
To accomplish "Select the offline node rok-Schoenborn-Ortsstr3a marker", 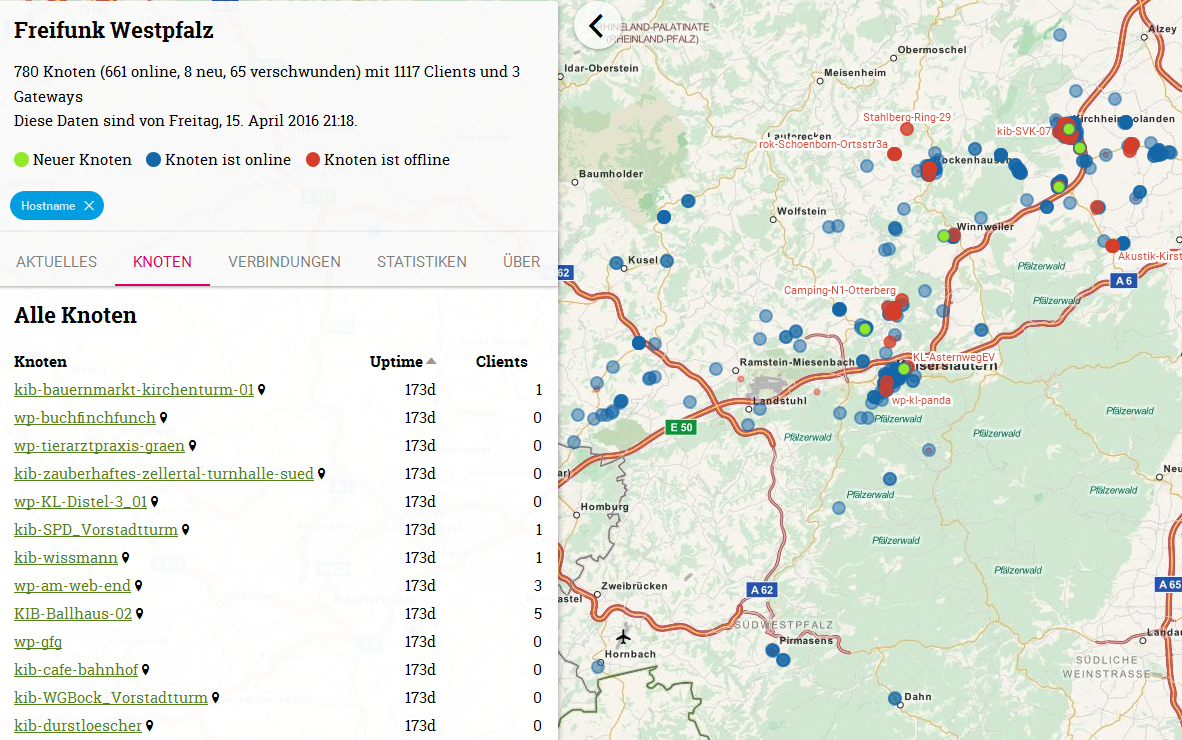I will pos(894,154).
